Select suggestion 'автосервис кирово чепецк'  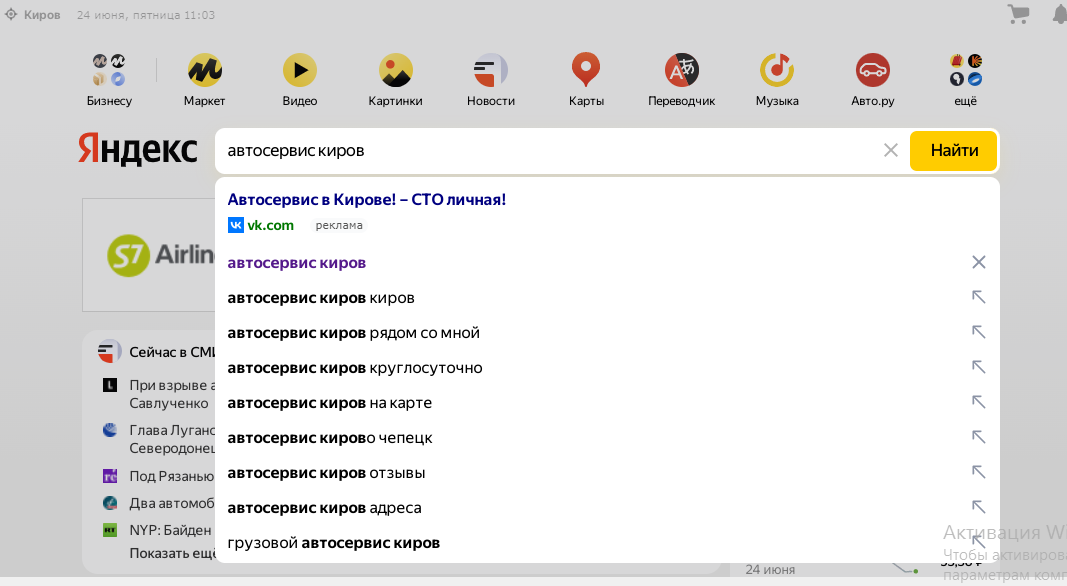[329, 438]
